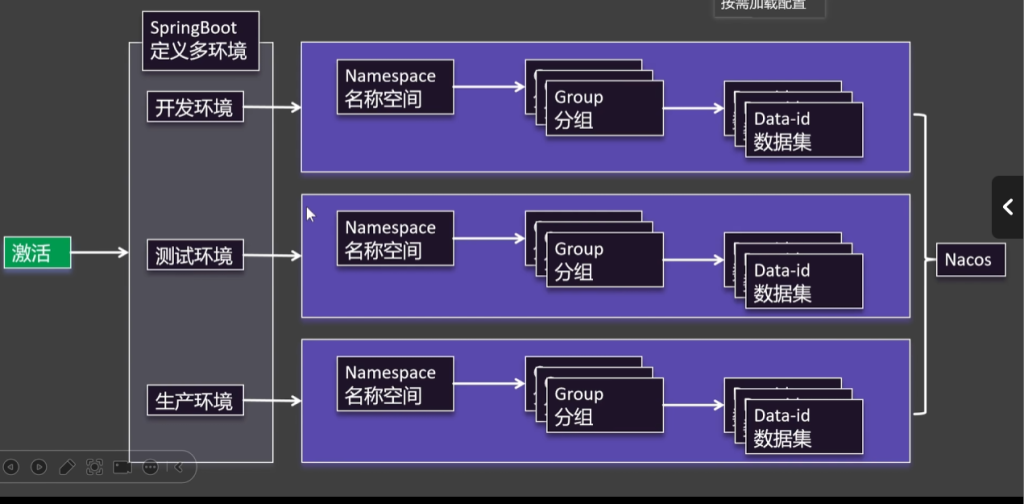1024x504 pixels.
Task: Select the 开发环境 box
Action: [194, 108]
